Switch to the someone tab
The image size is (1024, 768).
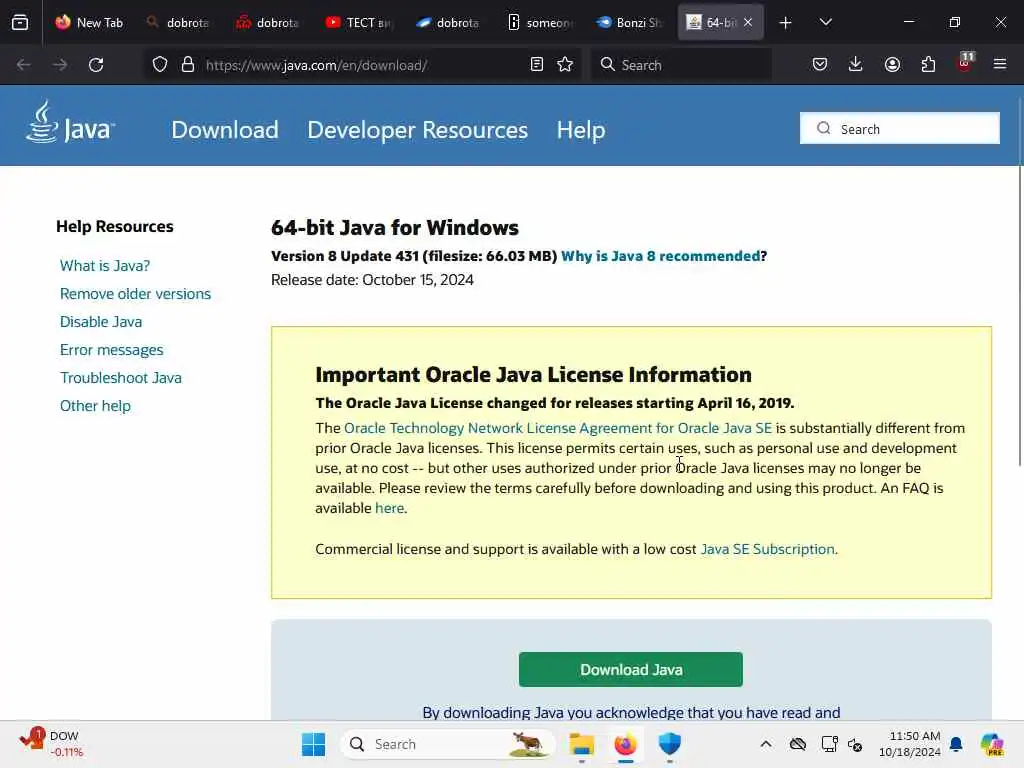pos(541,23)
